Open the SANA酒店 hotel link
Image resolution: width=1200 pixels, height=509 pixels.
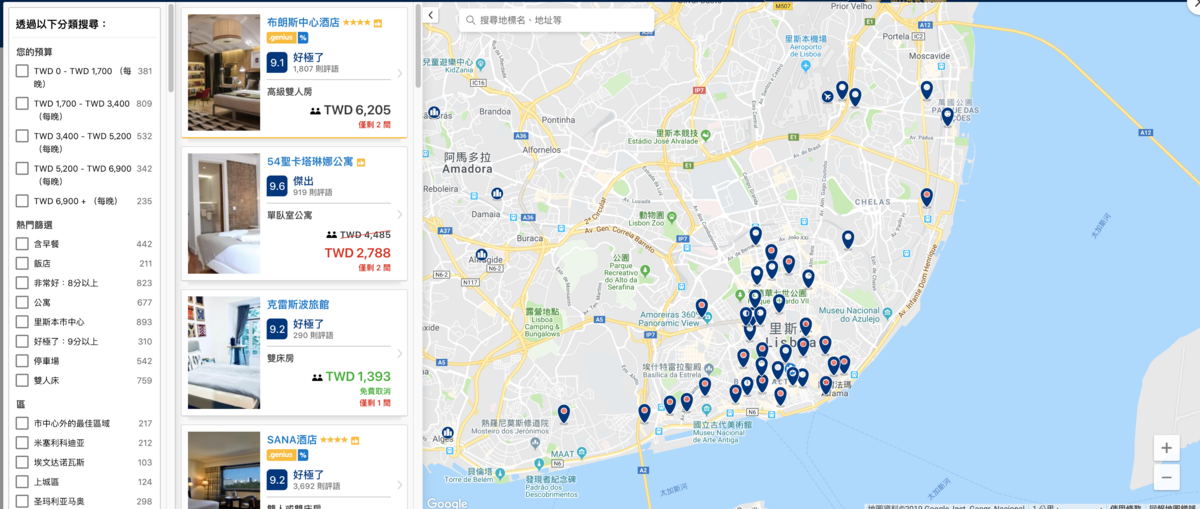(x=291, y=439)
